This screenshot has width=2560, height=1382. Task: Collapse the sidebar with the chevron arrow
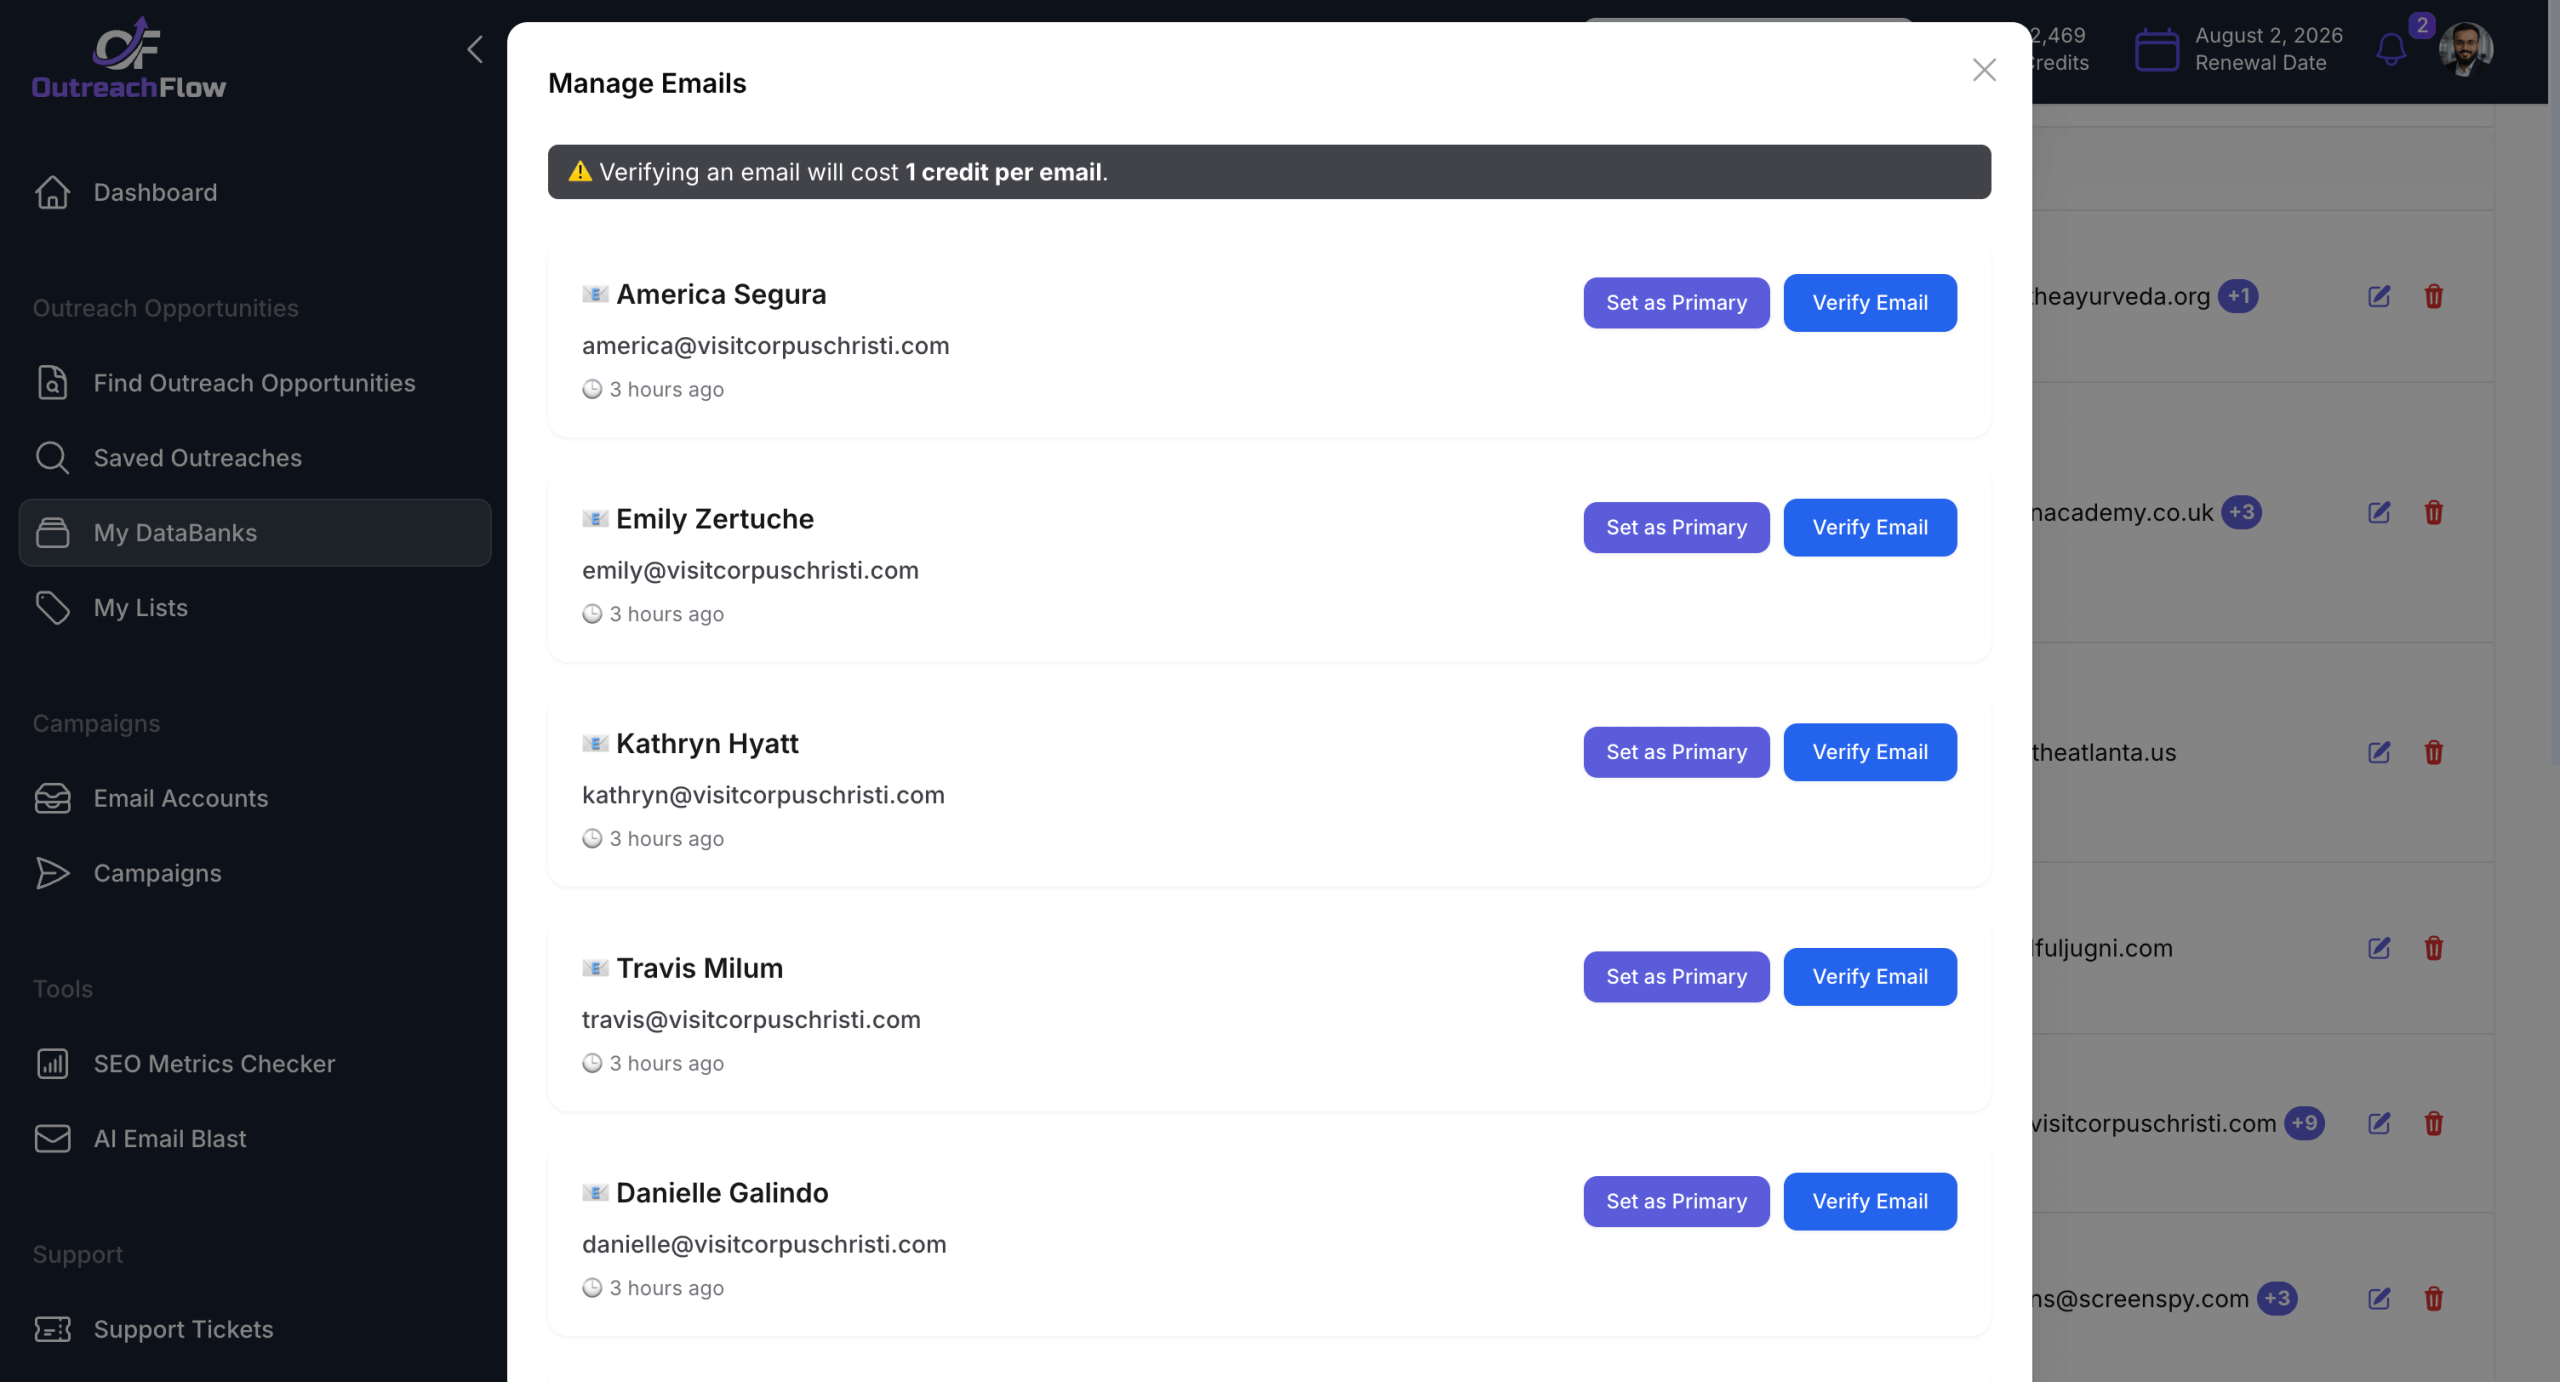pyautogui.click(x=475, y=50)
